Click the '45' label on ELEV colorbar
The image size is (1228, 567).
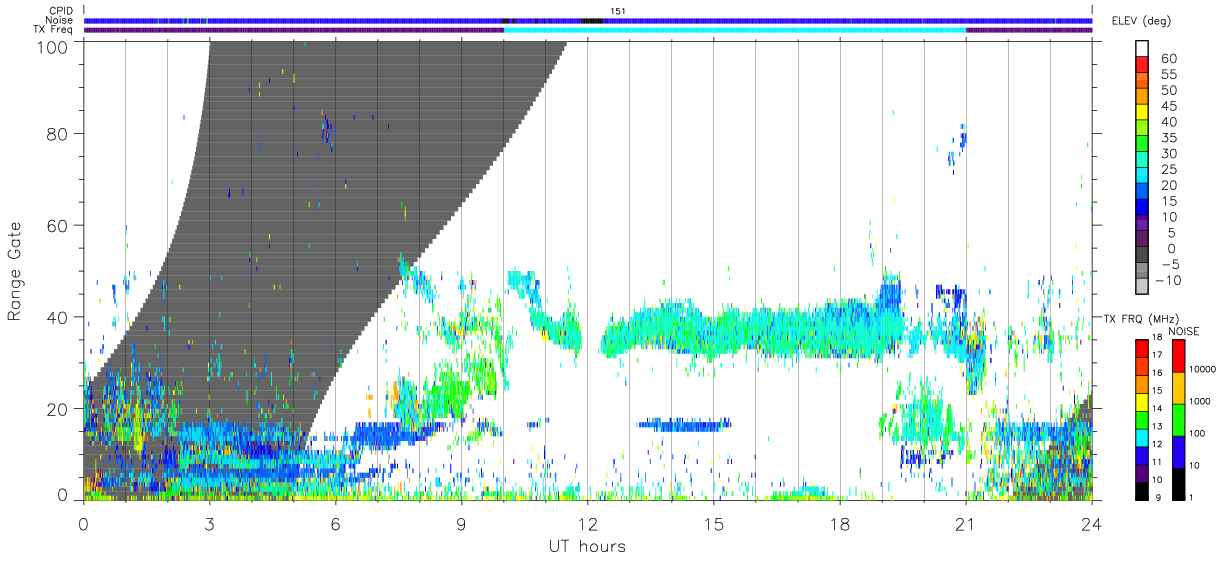click(1168, 106)
